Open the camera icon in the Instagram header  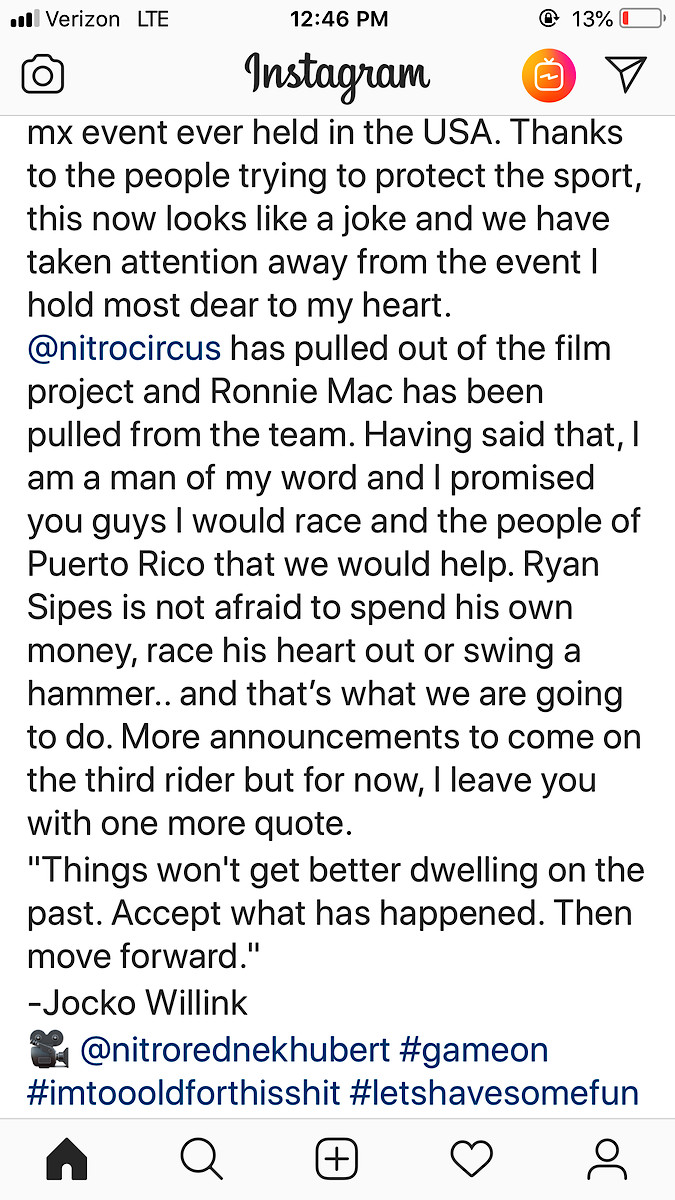tap(44, 77)
